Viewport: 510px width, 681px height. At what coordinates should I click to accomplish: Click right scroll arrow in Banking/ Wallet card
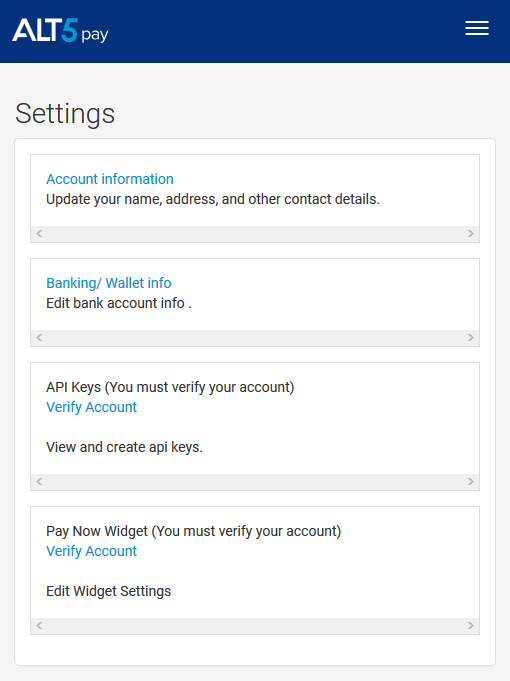pyautogui.click(x=471, y=337)
